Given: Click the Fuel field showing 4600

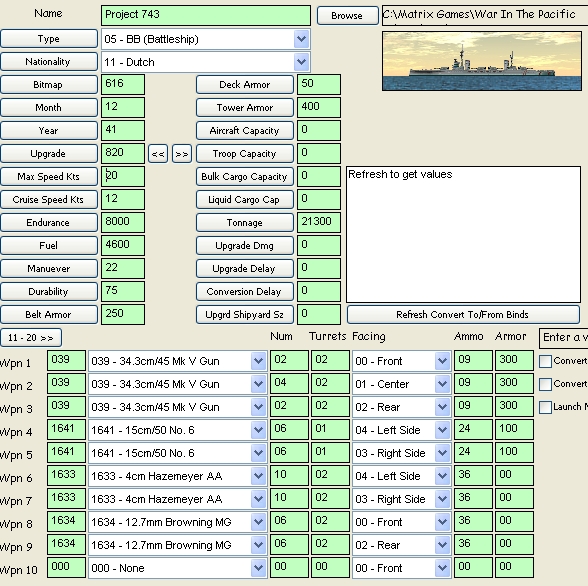Looking at the screenshot, I should 123,246.
